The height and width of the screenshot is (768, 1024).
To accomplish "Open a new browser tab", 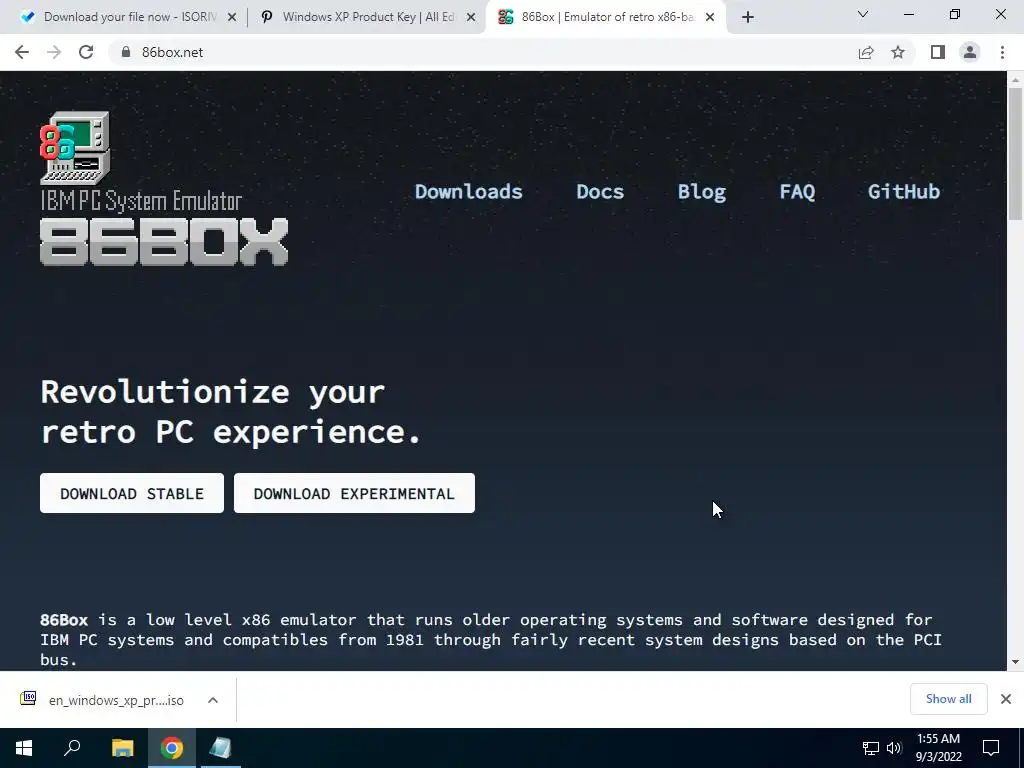I will tap(748, 17).
